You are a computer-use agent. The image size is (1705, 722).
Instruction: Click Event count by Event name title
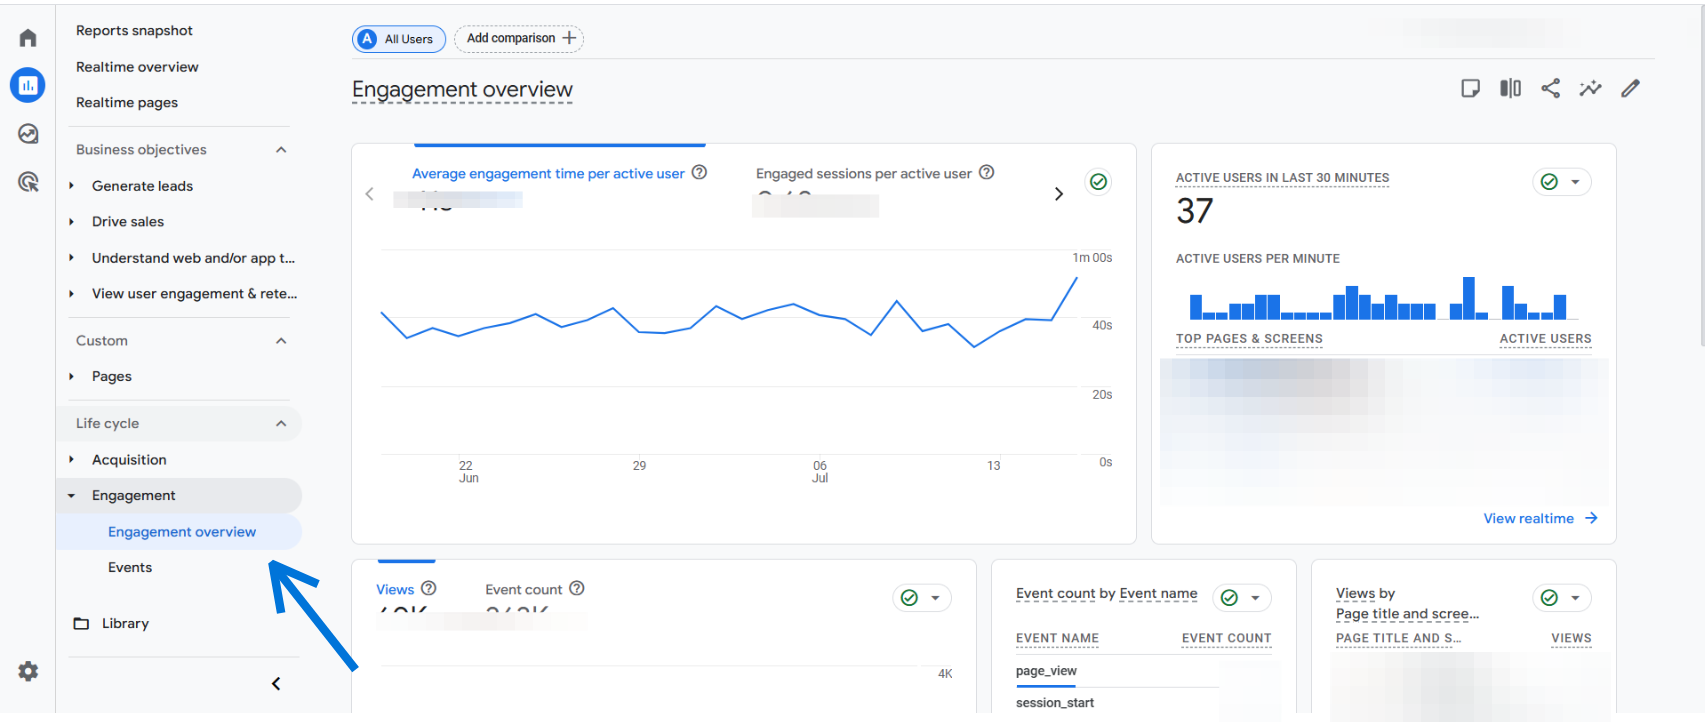[1106, 594]
